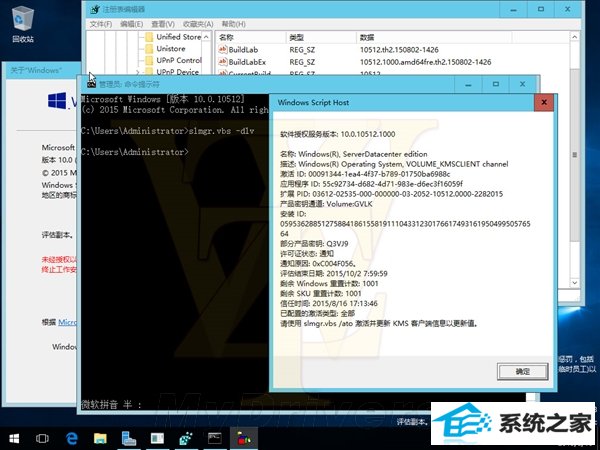Click the values pane scroll-up arrow
This screenshot has width=600, height=450.
point(574,37)
